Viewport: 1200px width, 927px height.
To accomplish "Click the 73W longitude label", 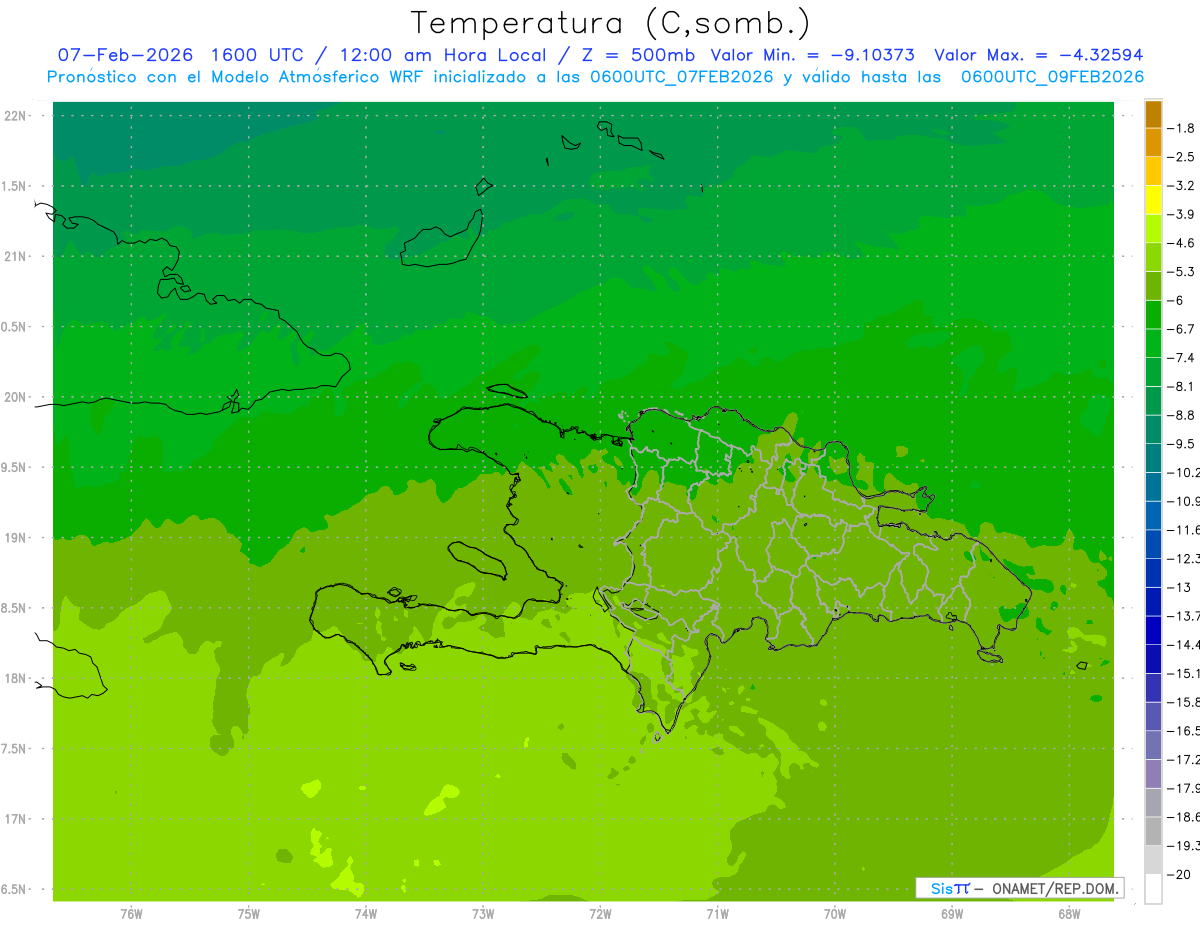I will coord(483,914).
